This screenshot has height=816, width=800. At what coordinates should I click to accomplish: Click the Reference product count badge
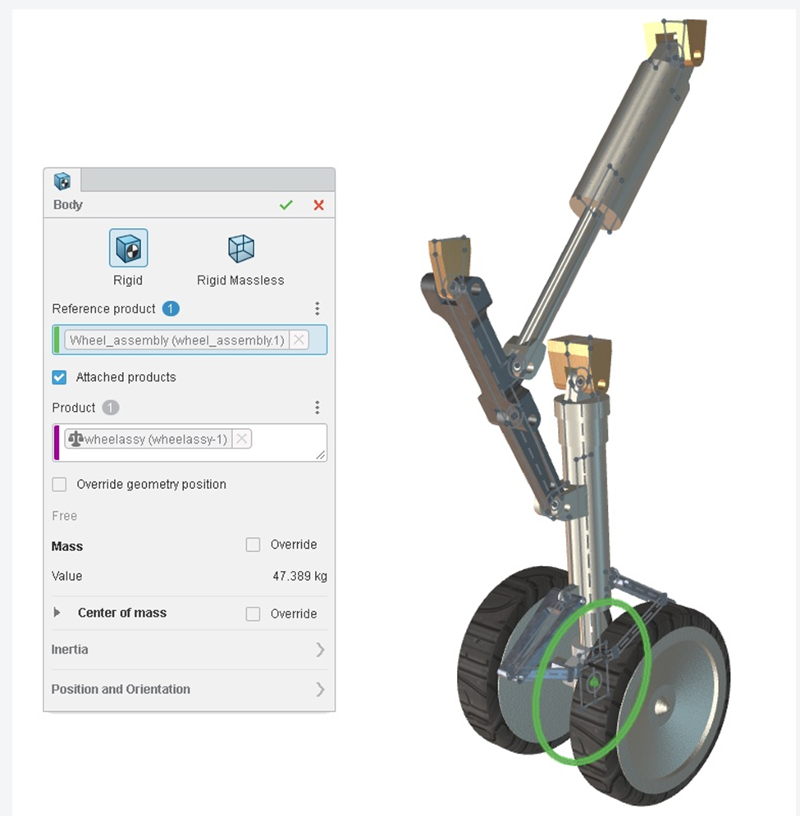171,309
